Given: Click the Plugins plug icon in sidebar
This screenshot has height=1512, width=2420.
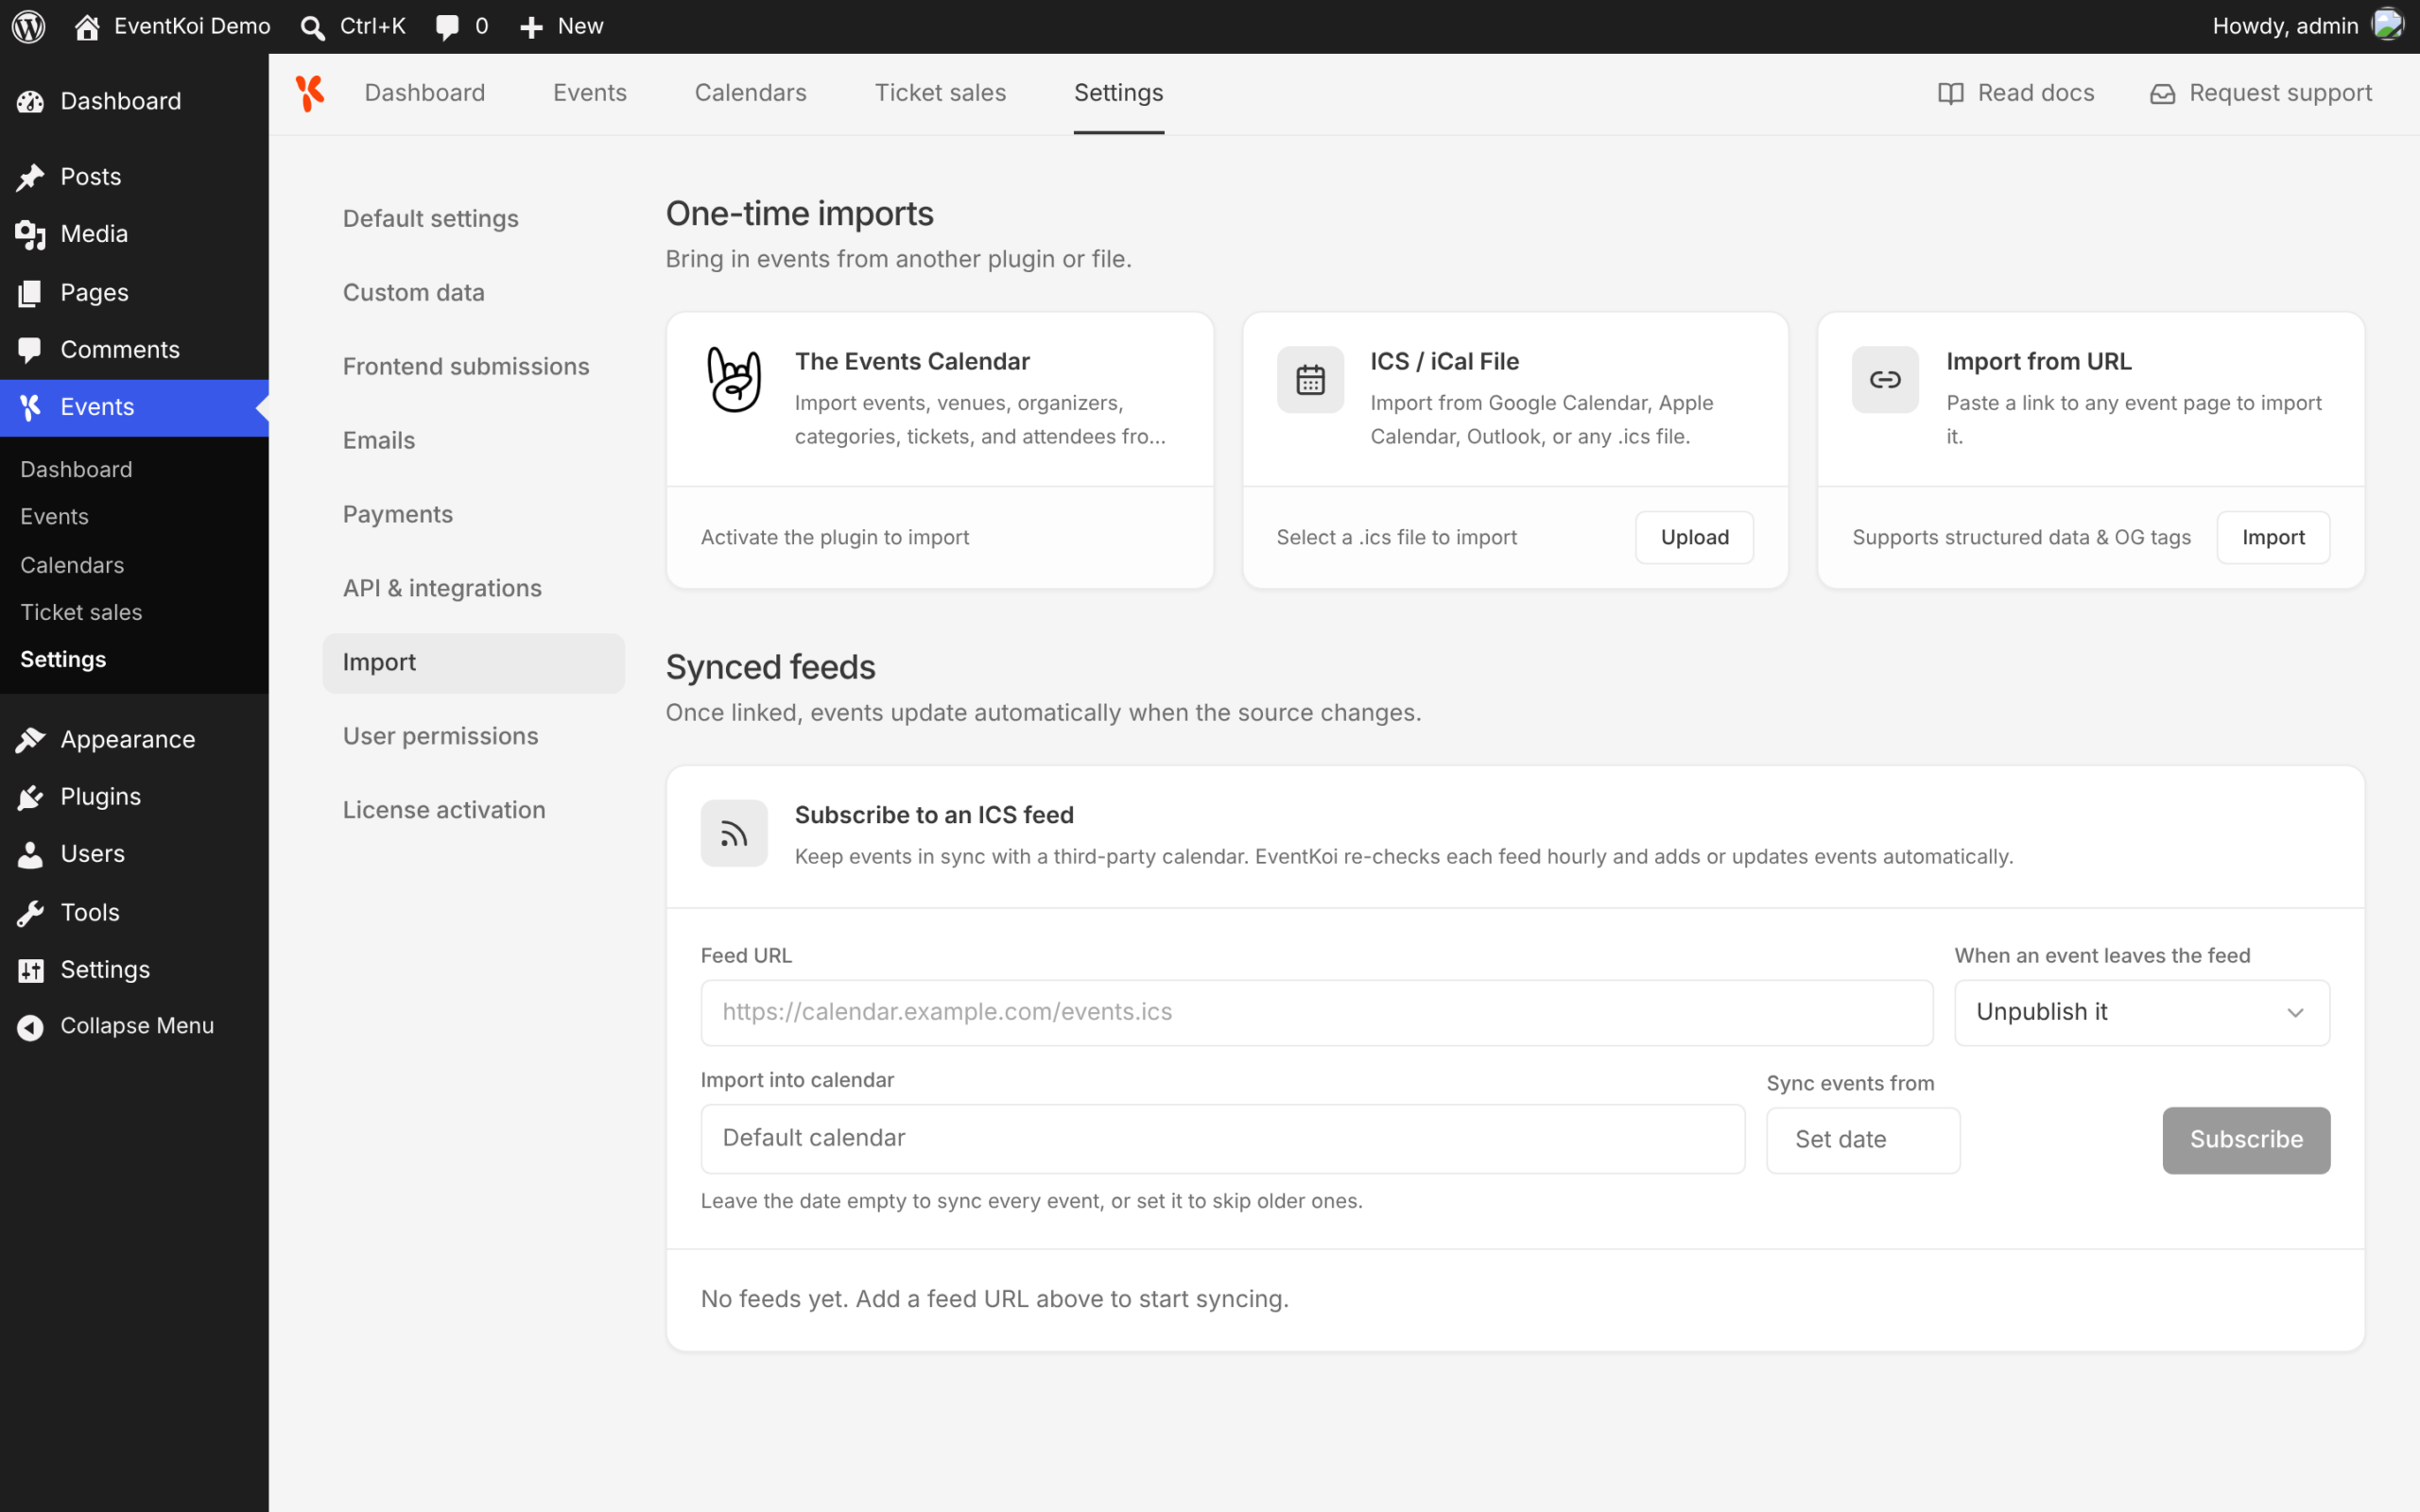Looking at the screenshot, I should 30,797.
